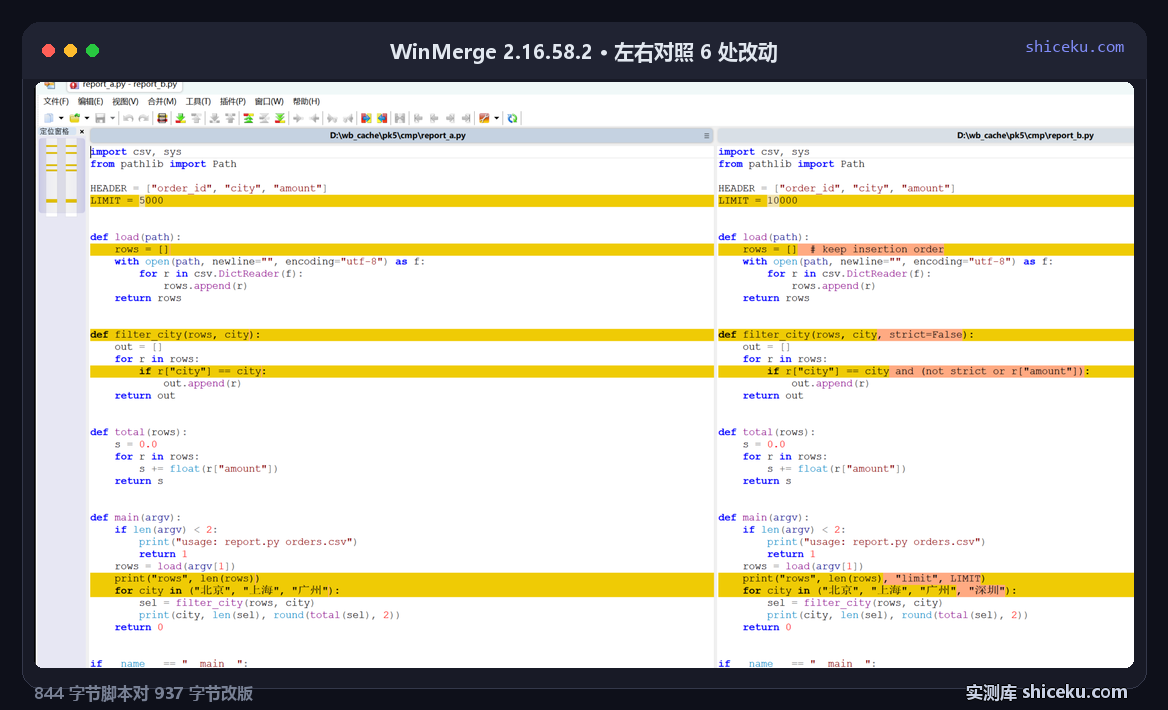1168x710 pixels.
Task: Open Options with the wrench icon
Action: pos(483,118)
